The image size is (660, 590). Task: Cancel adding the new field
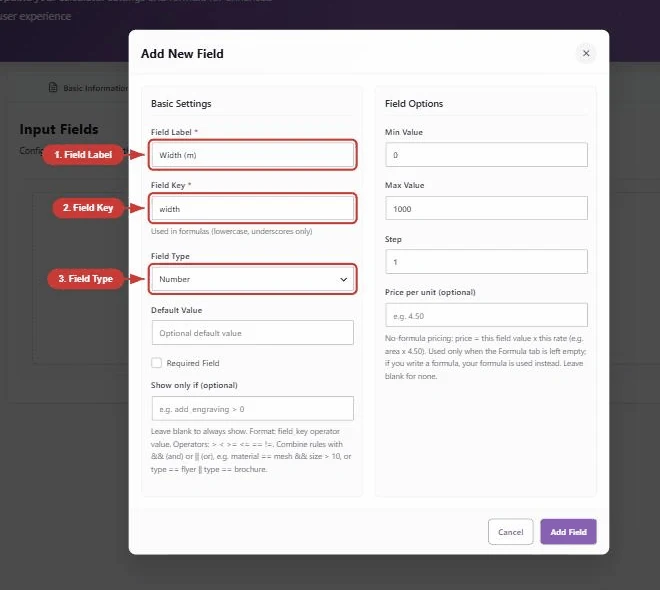[x=511, y=532]
